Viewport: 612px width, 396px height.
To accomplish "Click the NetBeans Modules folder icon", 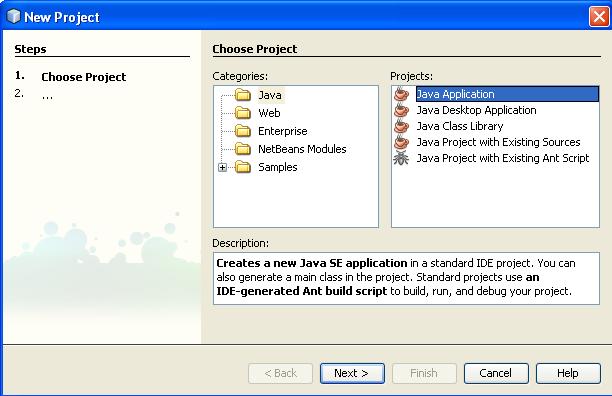I will (x=243, y=149).
